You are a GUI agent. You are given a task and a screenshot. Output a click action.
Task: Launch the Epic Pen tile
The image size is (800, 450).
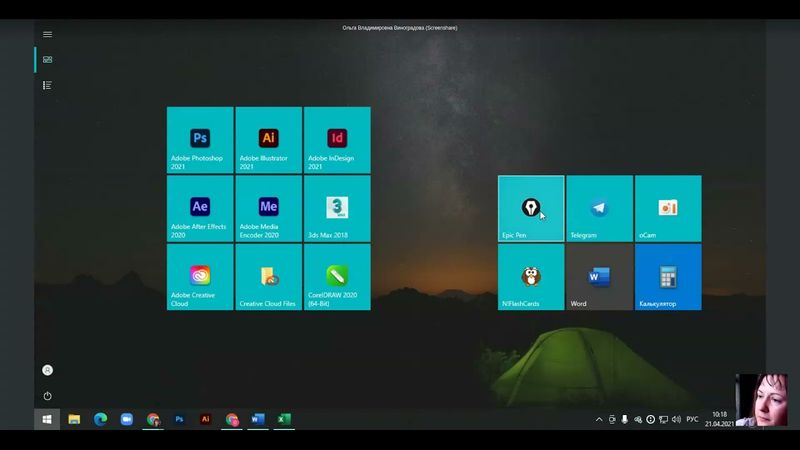(x=531, y=208)
